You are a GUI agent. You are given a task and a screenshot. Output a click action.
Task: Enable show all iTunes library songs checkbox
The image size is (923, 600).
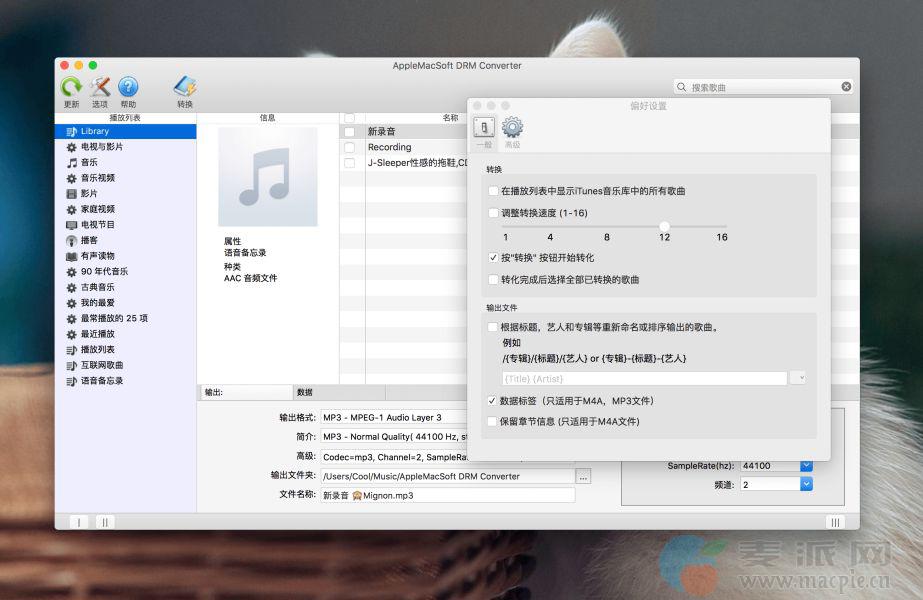point(493,190)
